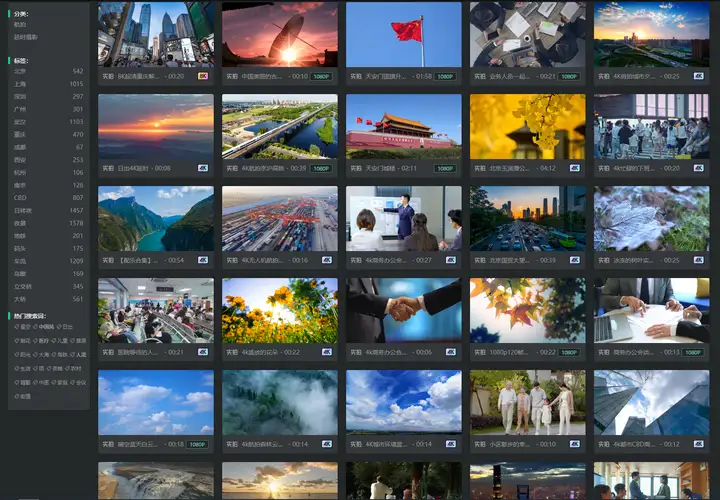Viewport: 720px width, 500px height.
Task: Open the hands over laptop signing thumbnail
Action: pos(652,310)
